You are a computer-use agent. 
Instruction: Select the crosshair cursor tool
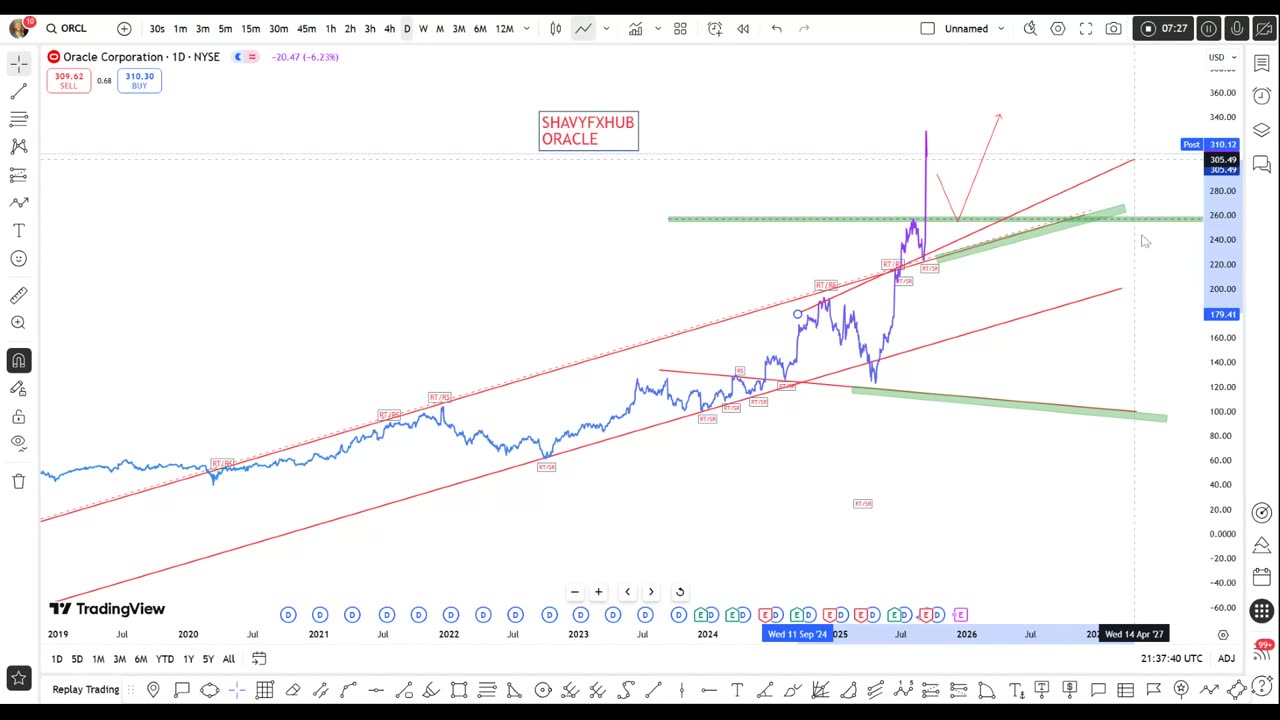[x=18, y=63]
